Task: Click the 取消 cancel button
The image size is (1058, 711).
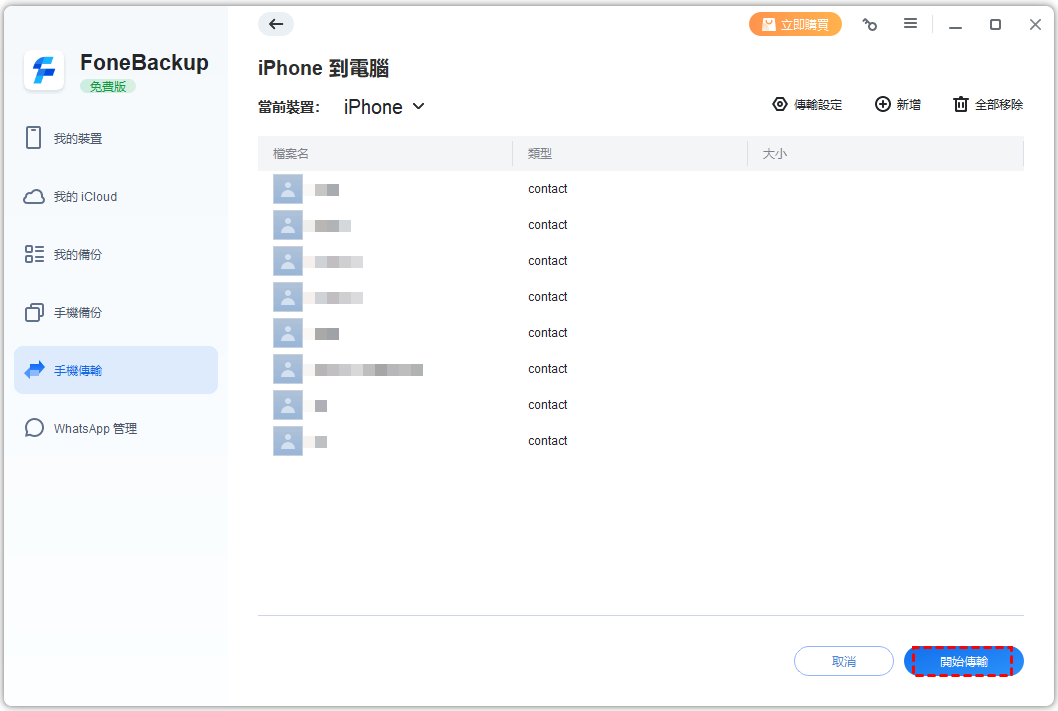Action: coord(843,661)
